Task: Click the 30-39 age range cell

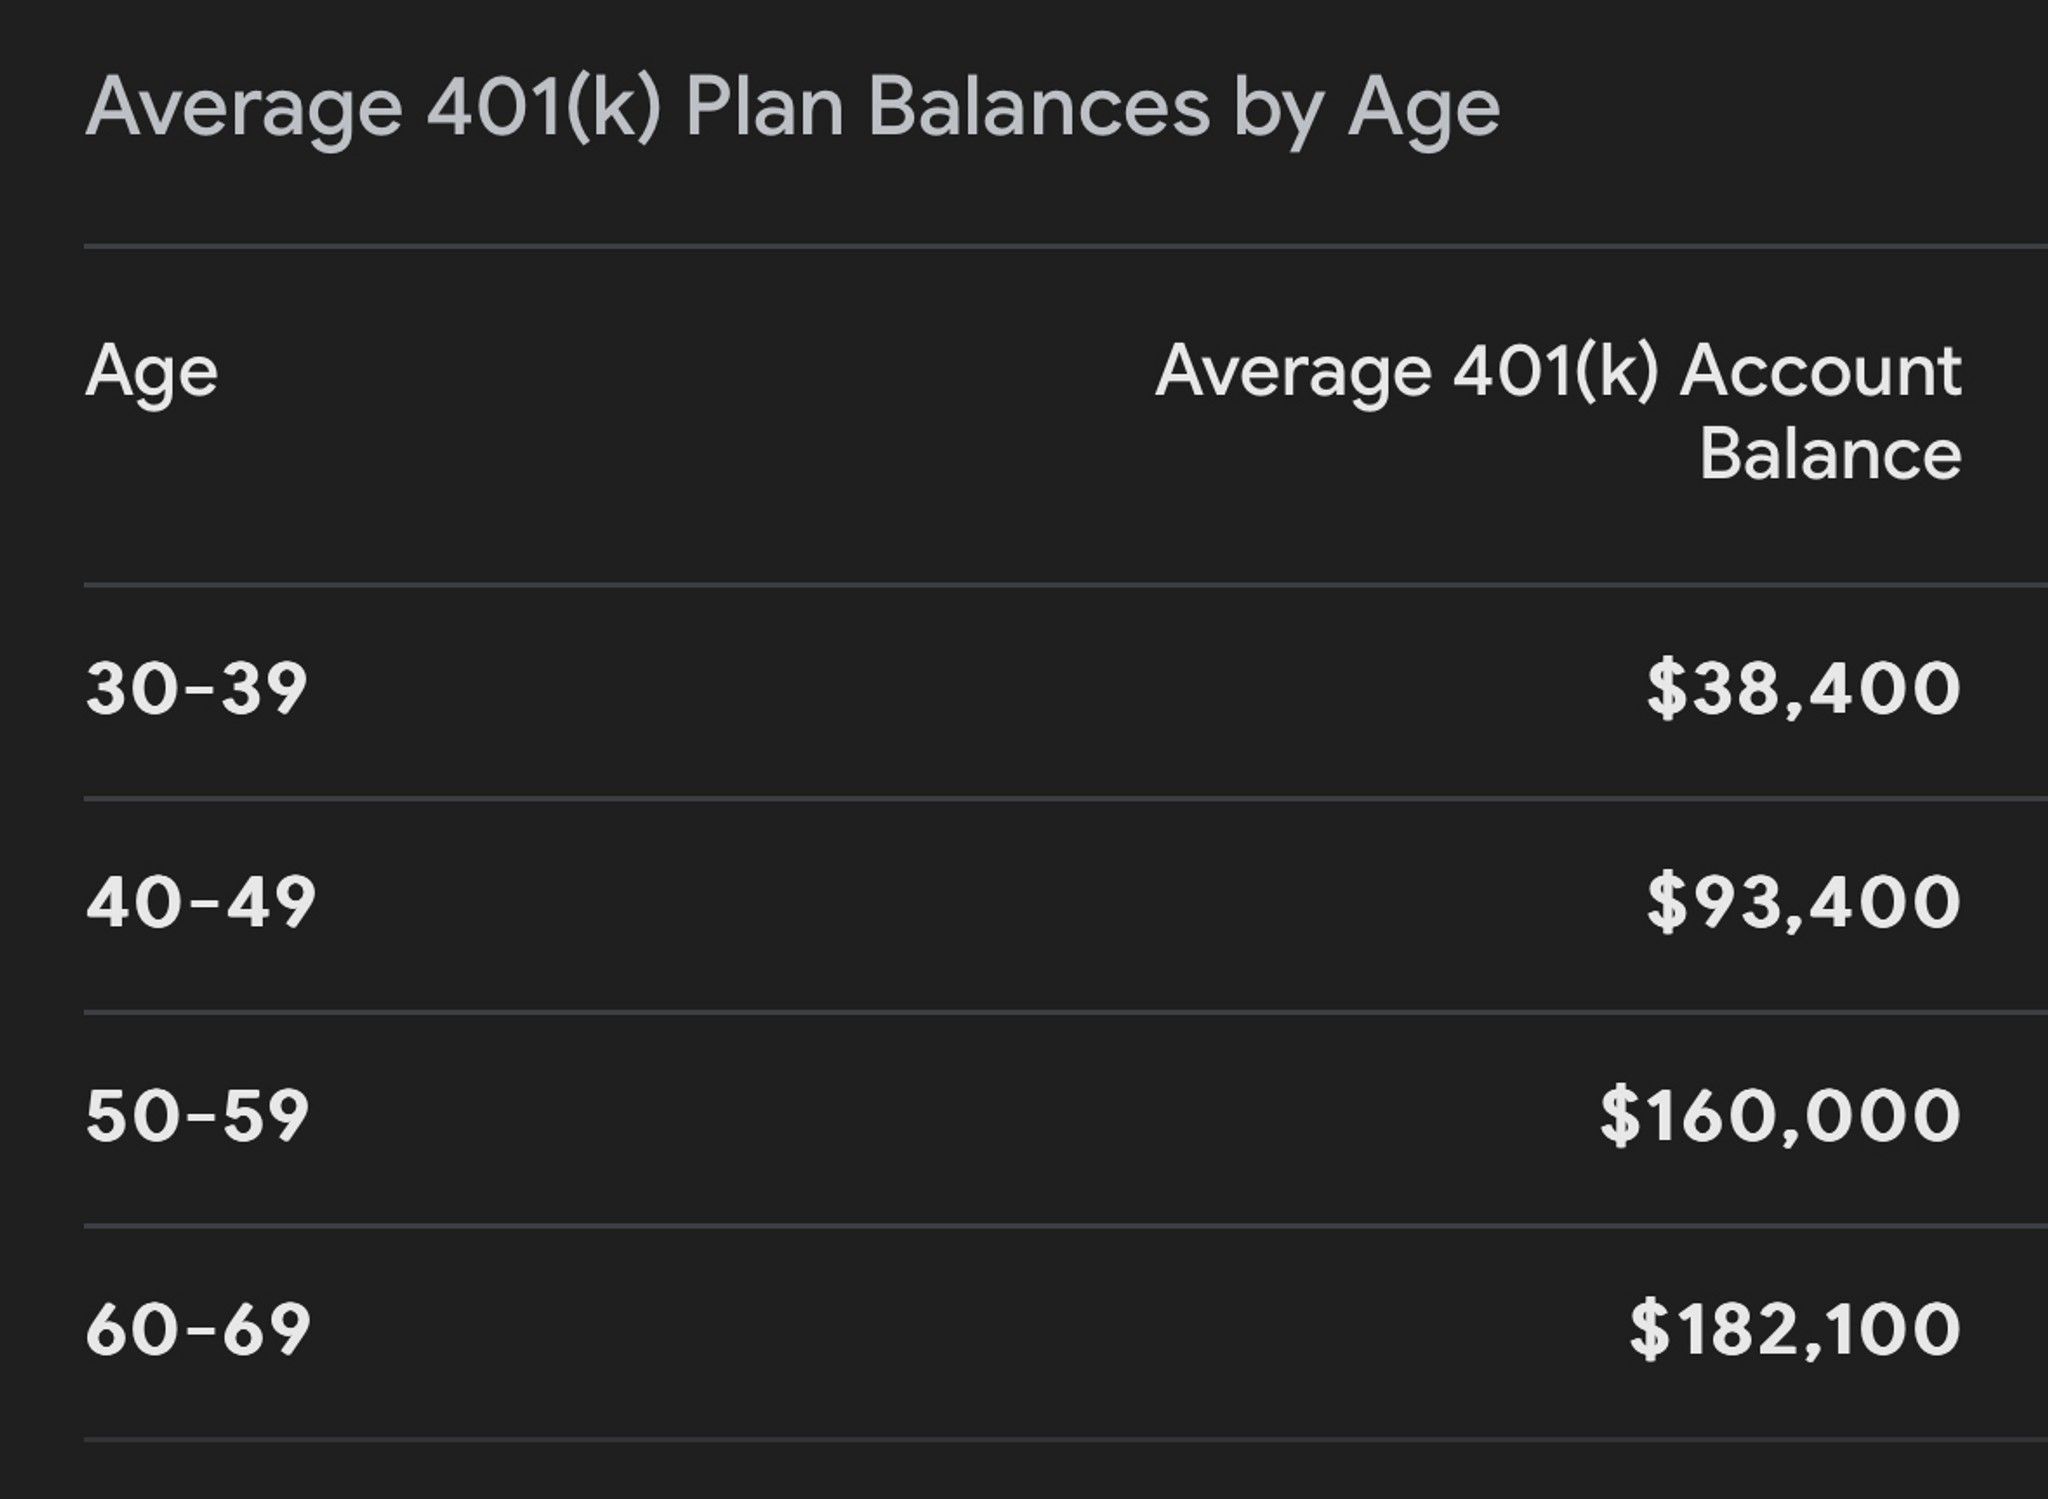Action: [x=196, y=689]
